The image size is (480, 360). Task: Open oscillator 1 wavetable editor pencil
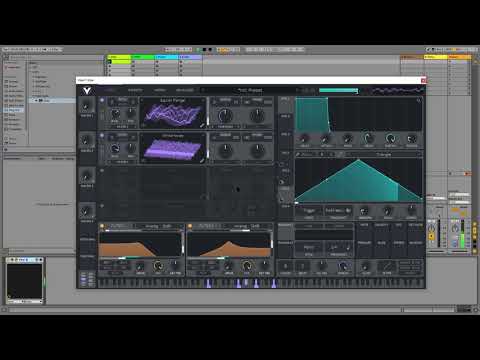(202, 125)
